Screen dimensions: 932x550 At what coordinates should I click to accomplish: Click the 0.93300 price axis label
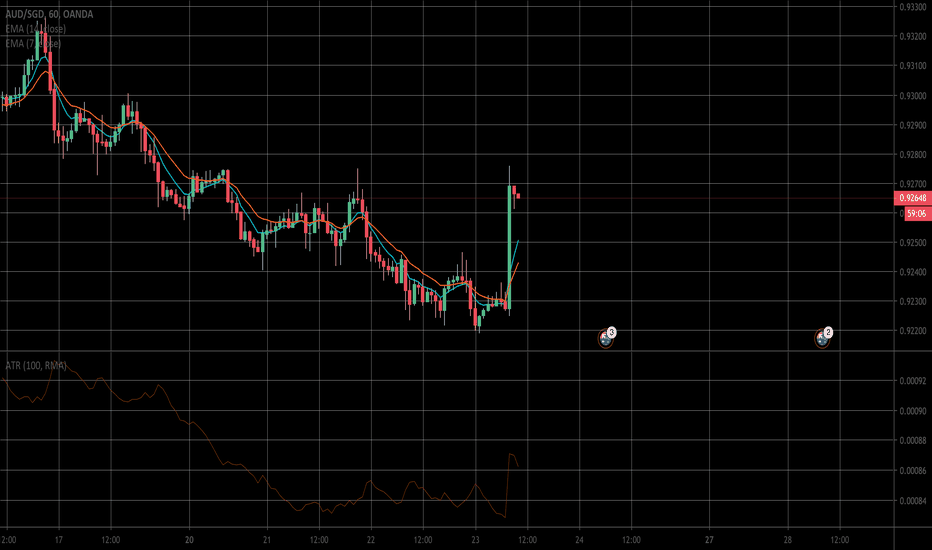click(x=912, y=7)
